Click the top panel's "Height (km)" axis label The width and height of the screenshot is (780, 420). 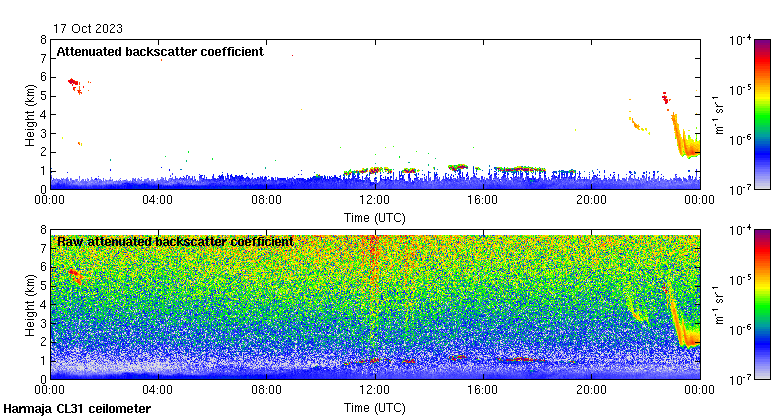[x=30, y=115]
